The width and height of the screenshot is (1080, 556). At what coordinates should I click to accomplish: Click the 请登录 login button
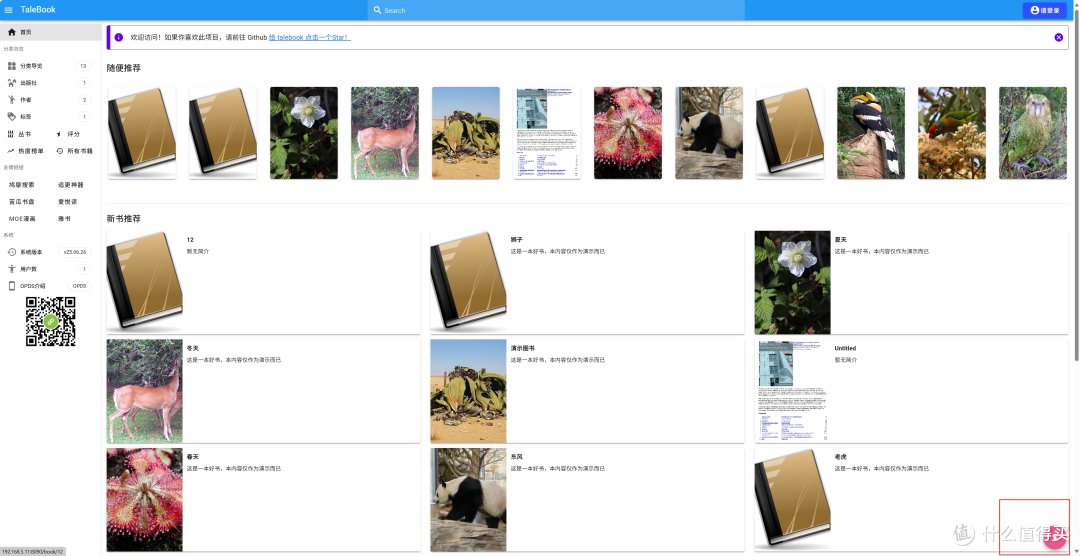click(1044, 10)
